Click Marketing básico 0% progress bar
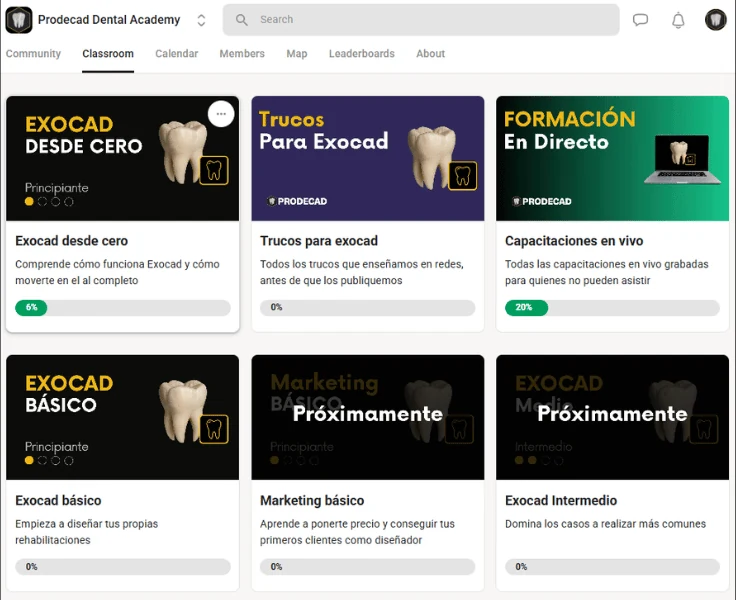Screen dimensions: 736x600 click(368, 567)
